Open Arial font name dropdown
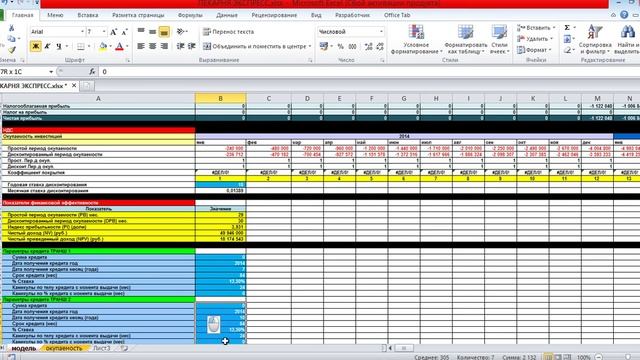 (82, 31)
